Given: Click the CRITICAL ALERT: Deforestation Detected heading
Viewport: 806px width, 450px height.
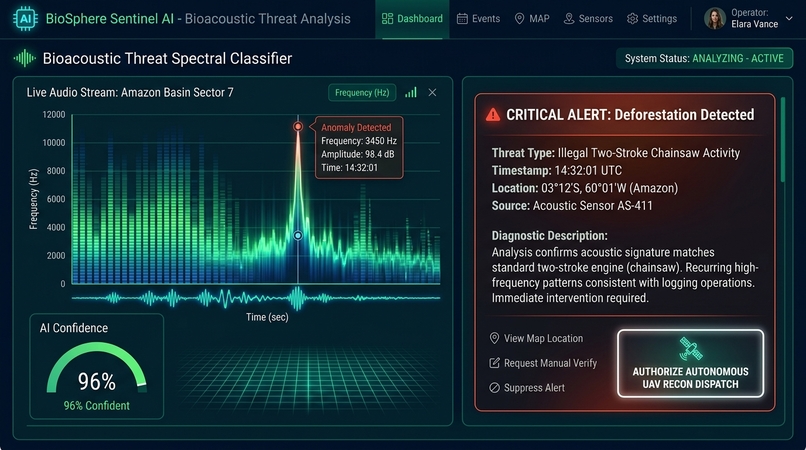Looking at the screenshot, I should [x=630, y=115].
